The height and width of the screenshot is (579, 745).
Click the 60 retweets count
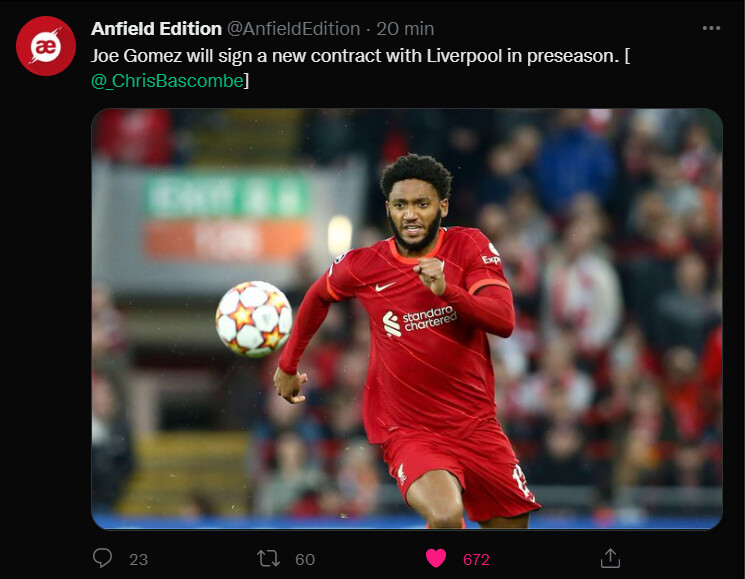305,560
